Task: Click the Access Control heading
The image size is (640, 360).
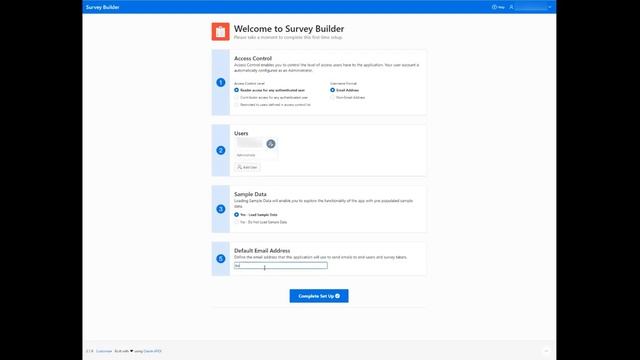Action: point(253,58)
